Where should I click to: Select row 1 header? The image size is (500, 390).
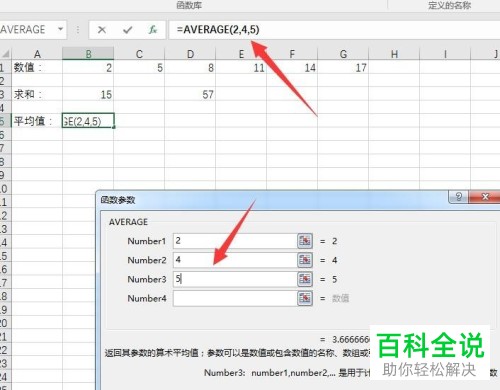coord(5,68)
